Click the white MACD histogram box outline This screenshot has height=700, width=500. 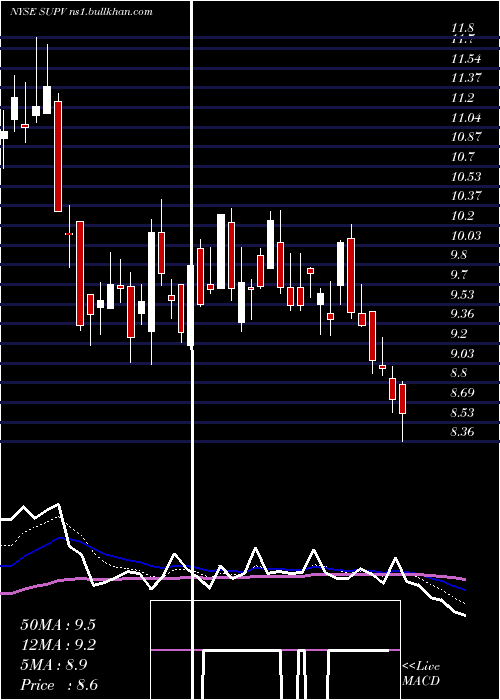click(x=275, y=650)
